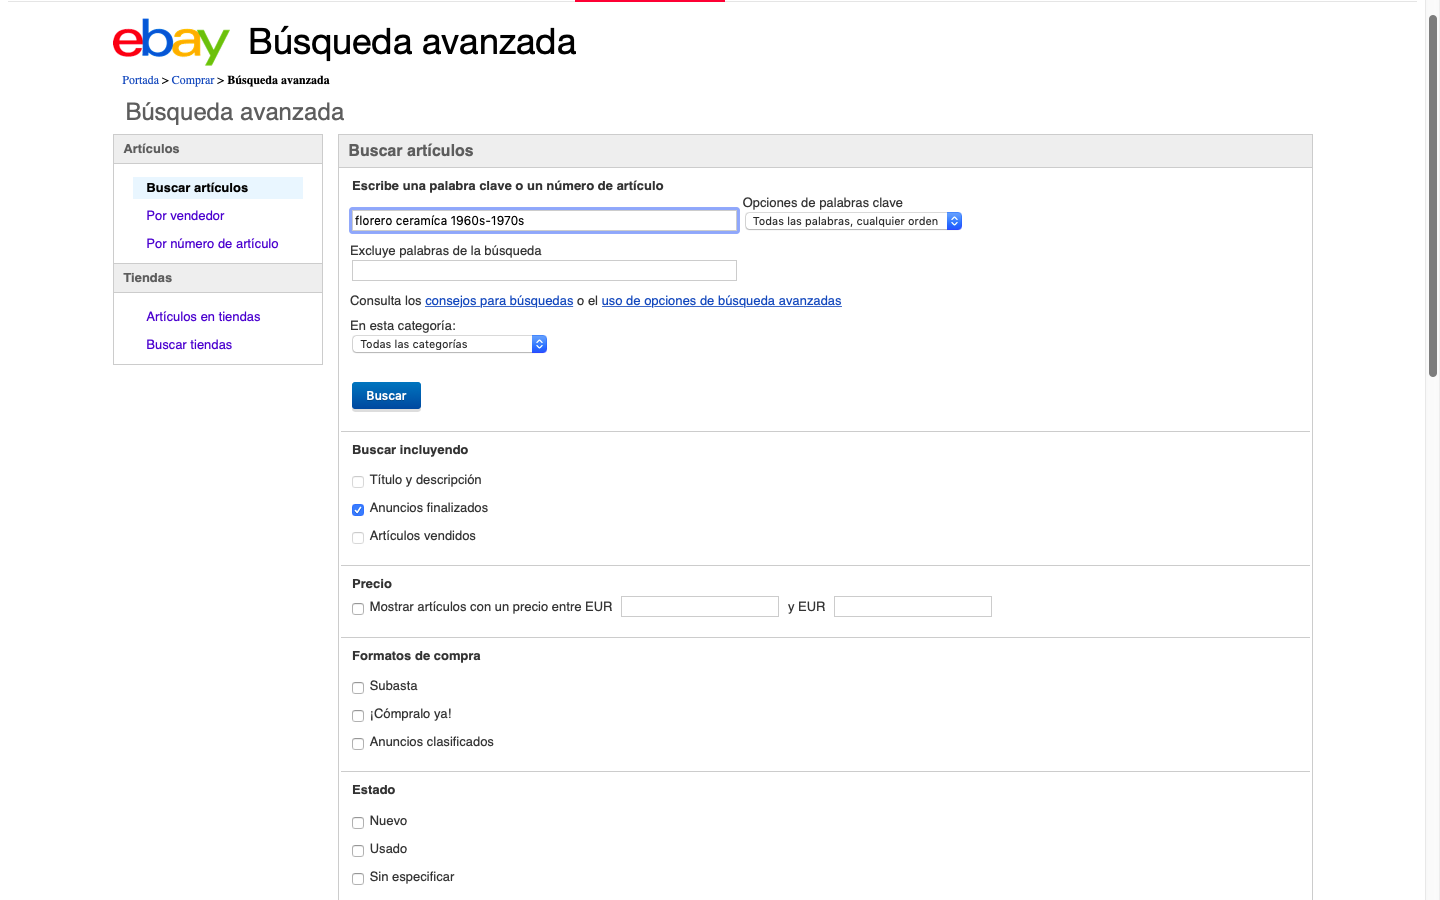Tick the Artículos vendidos checkbox
The width and height of the screenshot is (1440, 900).
click(358, 537)
